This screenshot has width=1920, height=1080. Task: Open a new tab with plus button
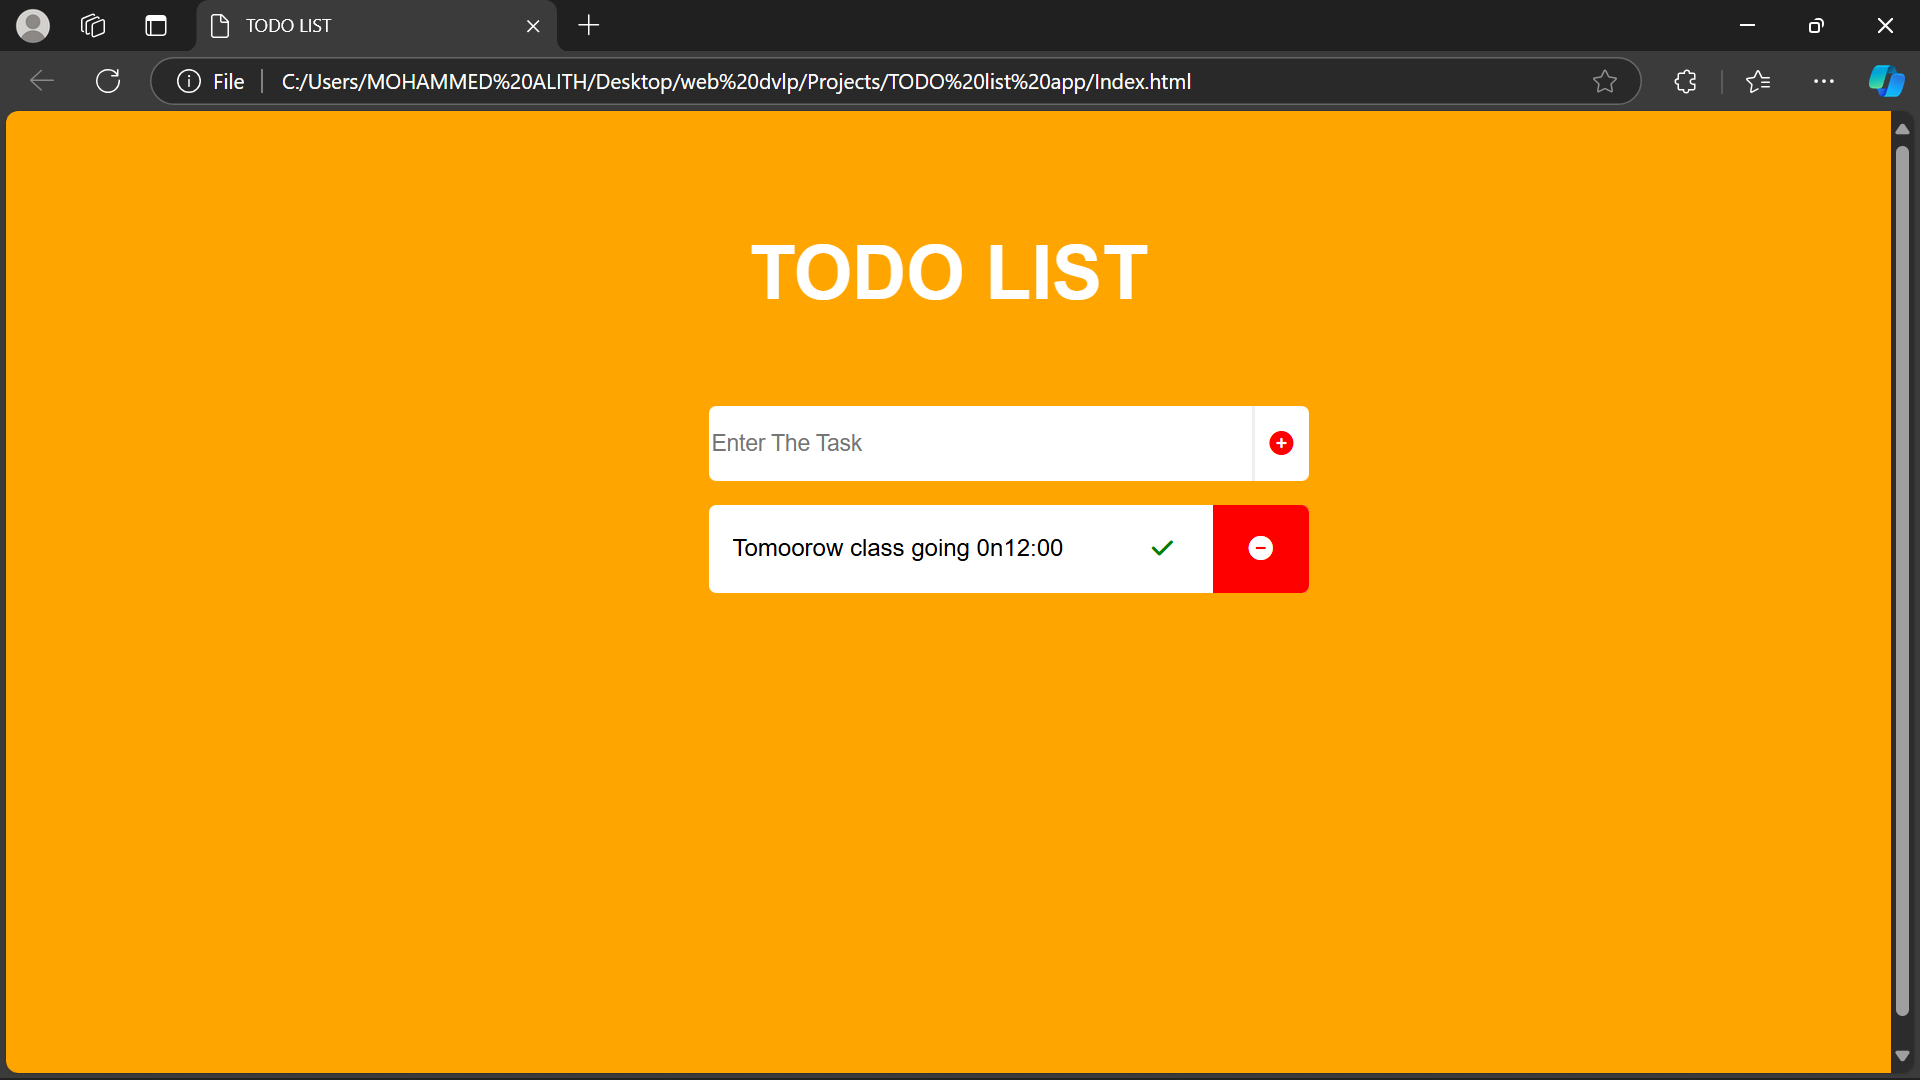pyautogui.click(x=589, y=25)
